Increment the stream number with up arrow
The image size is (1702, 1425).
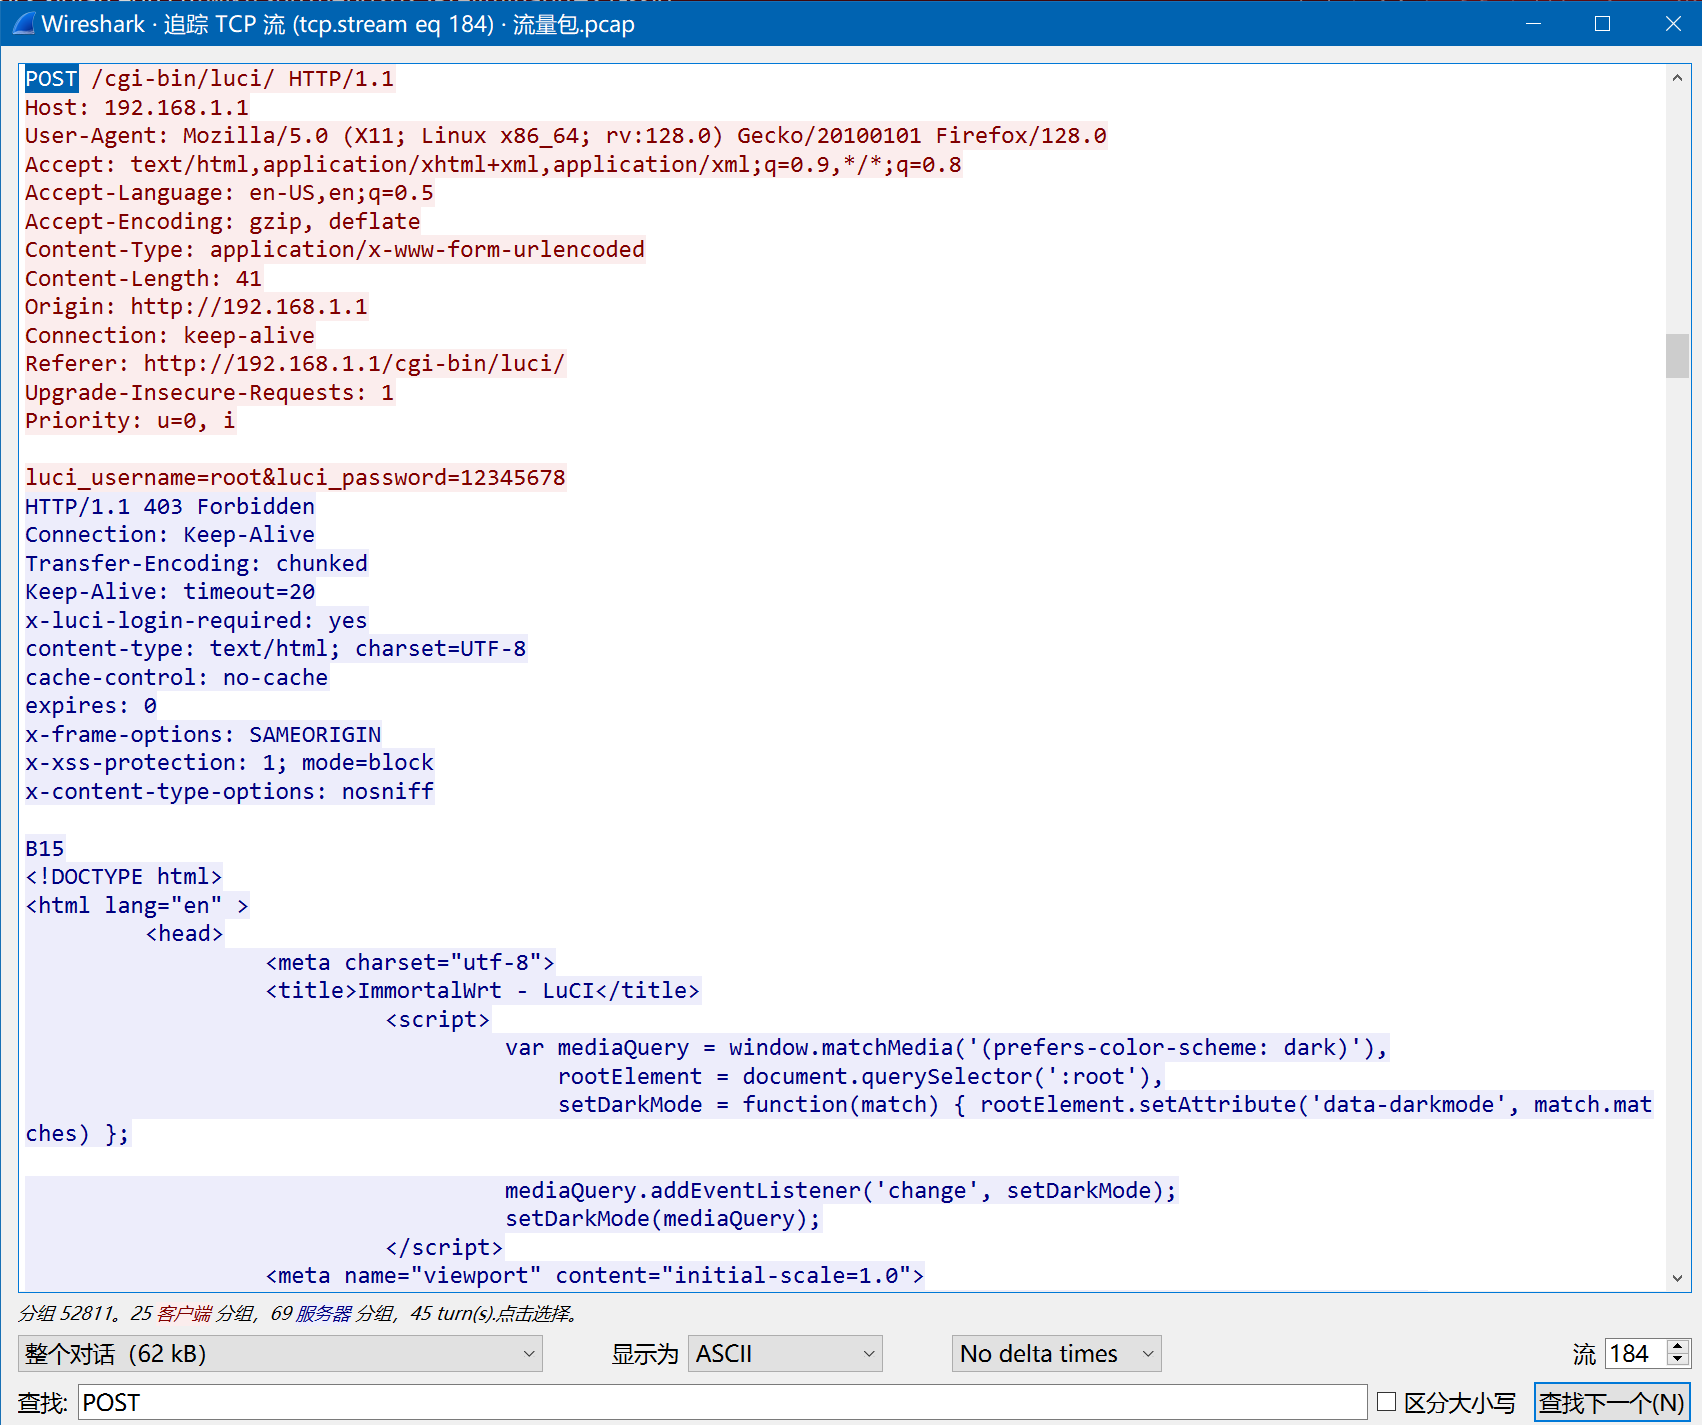(1678, 1346)
